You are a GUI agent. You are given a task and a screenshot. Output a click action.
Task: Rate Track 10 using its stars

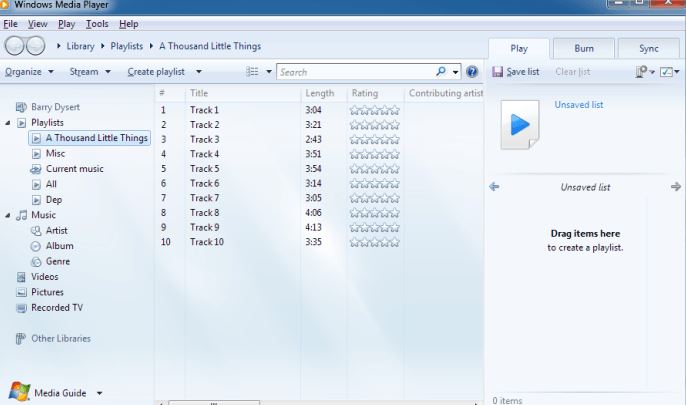point(374,242)
